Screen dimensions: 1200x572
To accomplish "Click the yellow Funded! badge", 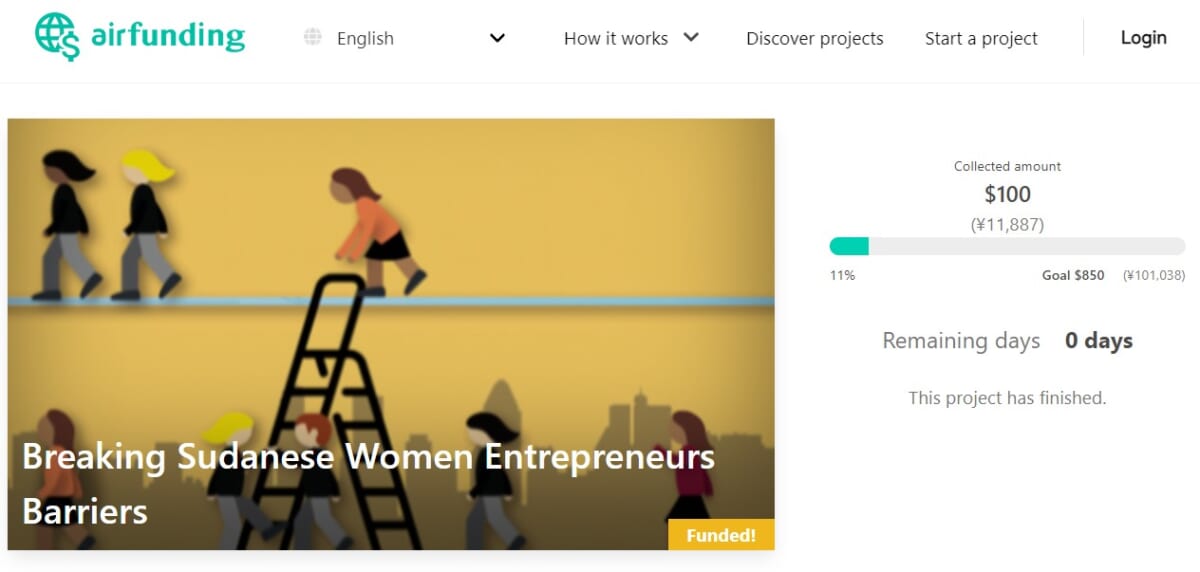I will (x=721, y=535).
